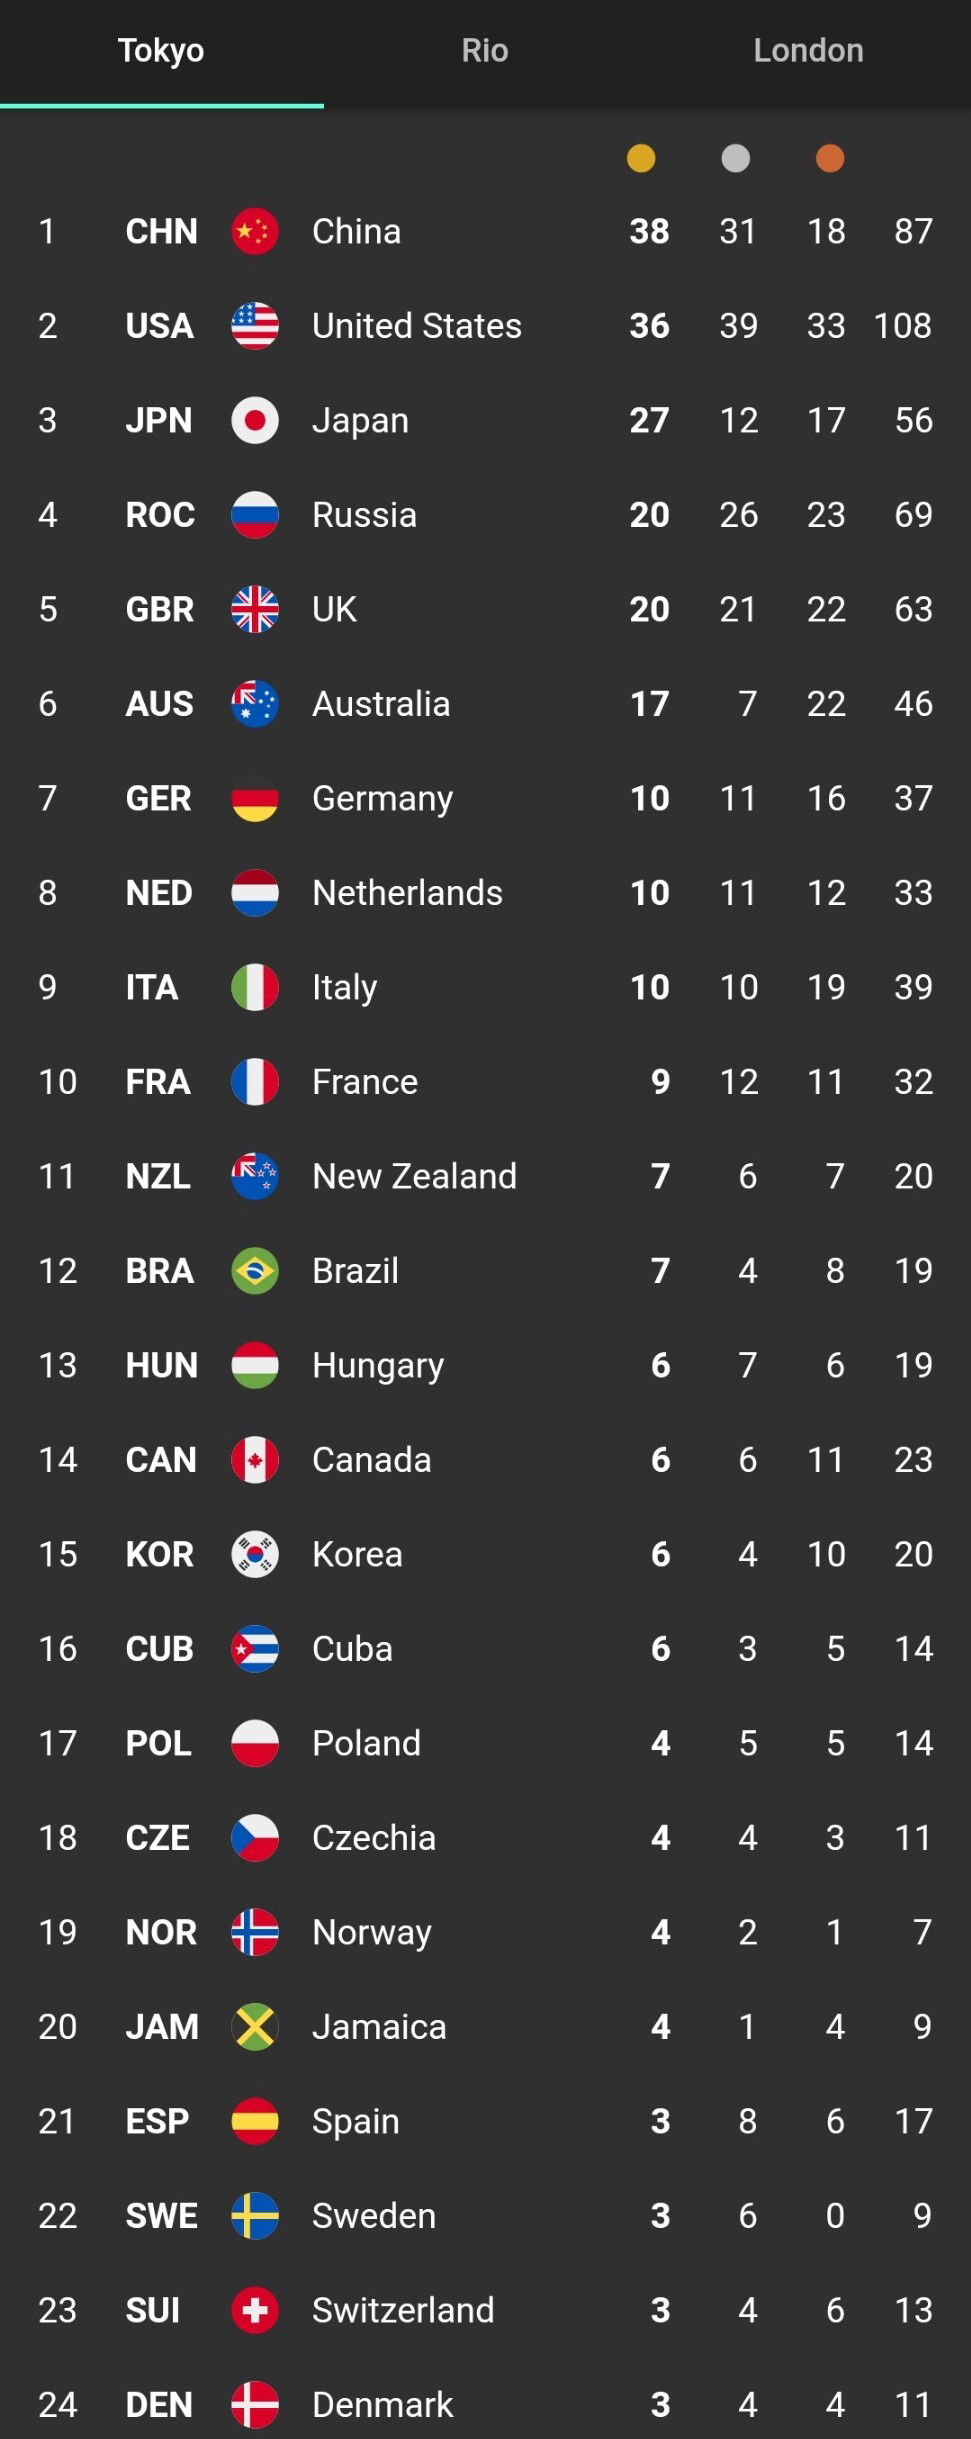Switch to the London tab
The image size is (971, 2439).
tap(808, 51)
